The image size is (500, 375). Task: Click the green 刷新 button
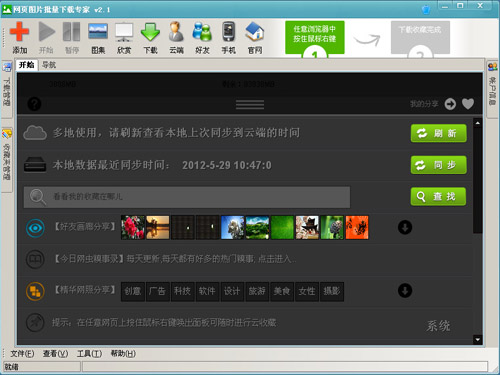439,133
